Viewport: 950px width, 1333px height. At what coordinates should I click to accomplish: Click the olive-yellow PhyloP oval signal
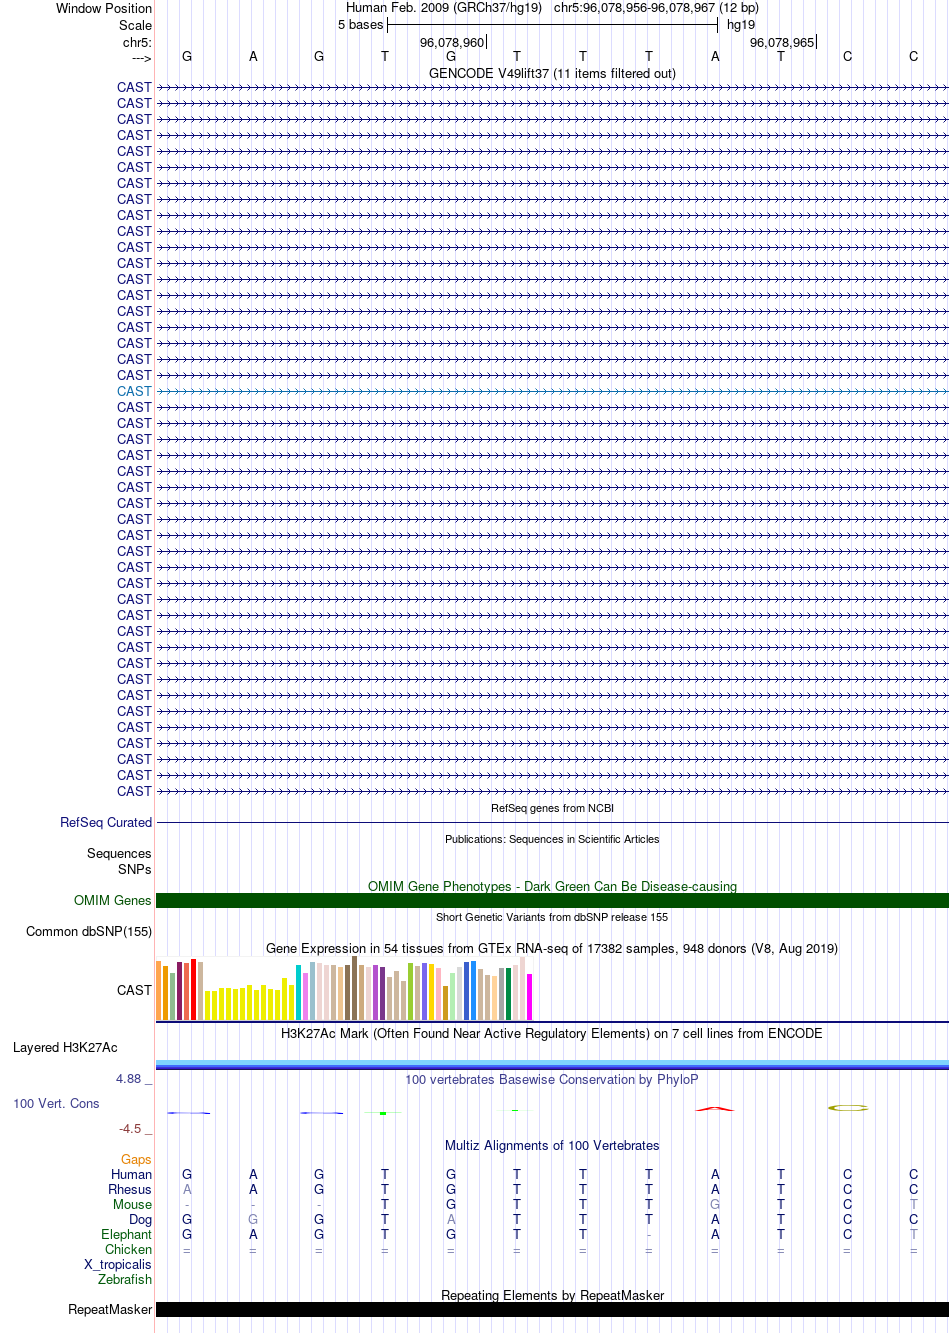point(848,1107)
